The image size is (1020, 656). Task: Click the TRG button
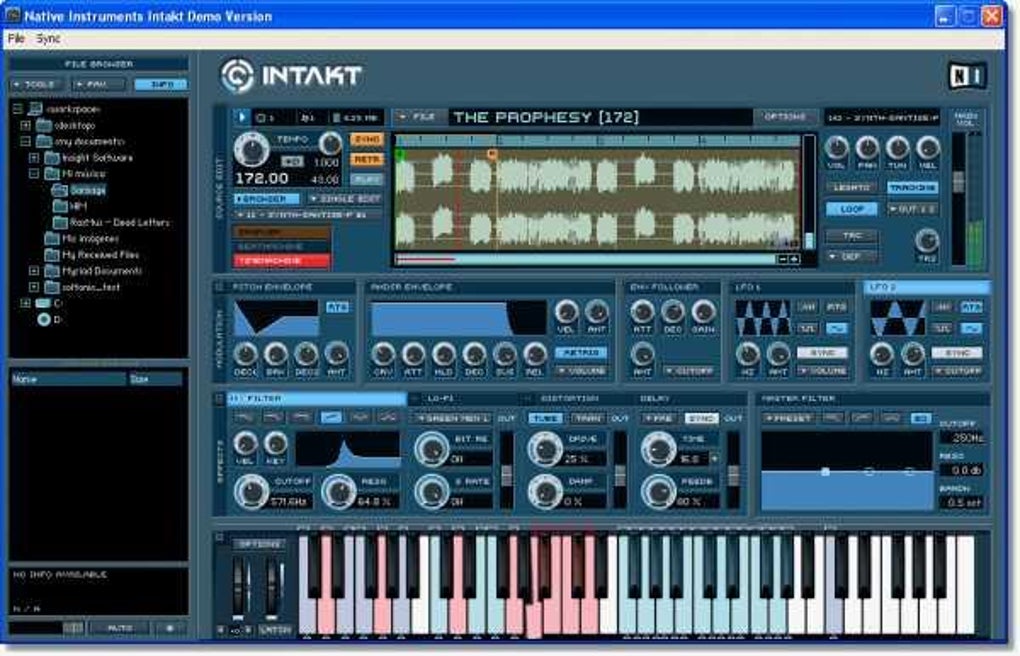click(x=851, y=236)
